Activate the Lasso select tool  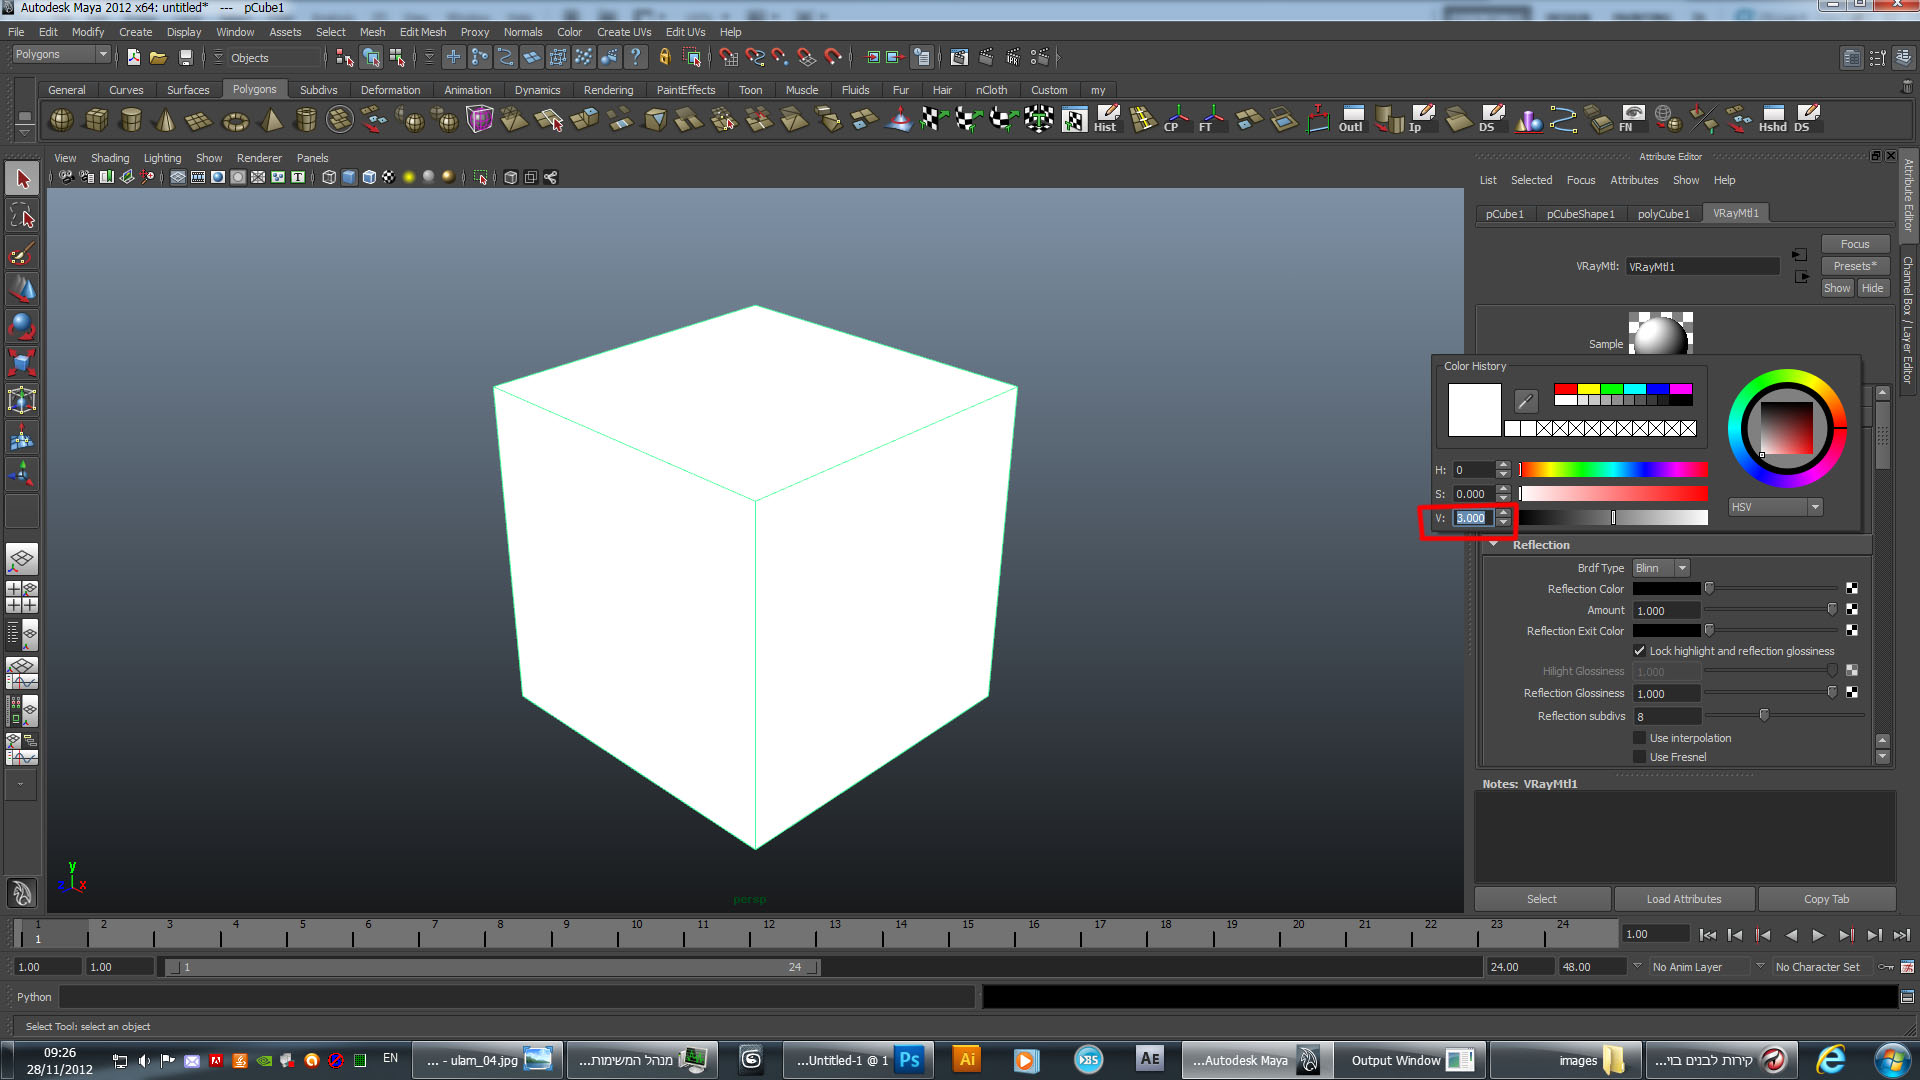pyautogui.click(x=22, y=216)
